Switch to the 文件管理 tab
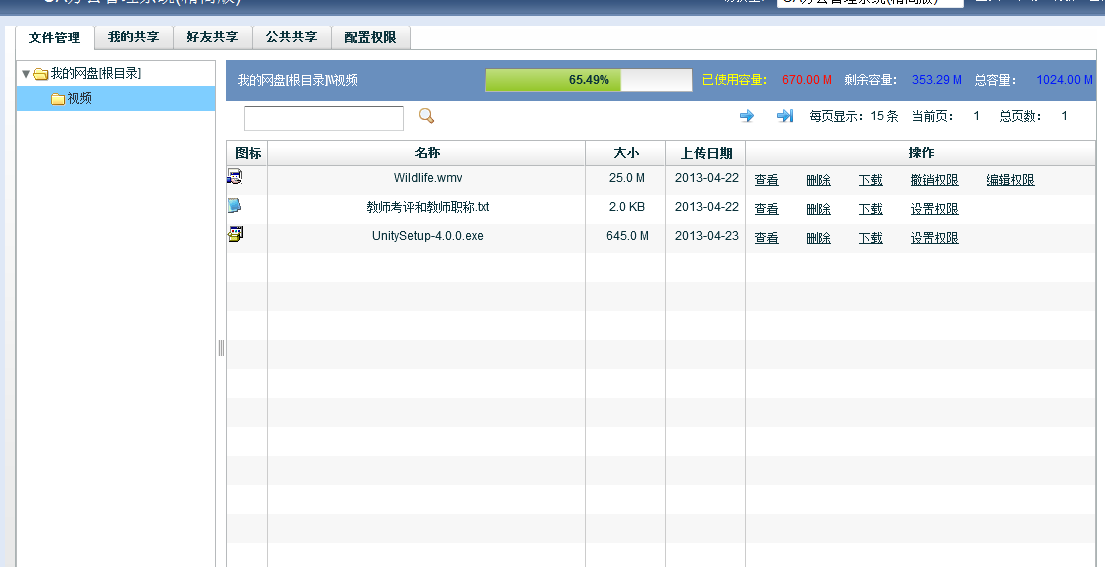The image size is (1105, 567). [54, 38]
